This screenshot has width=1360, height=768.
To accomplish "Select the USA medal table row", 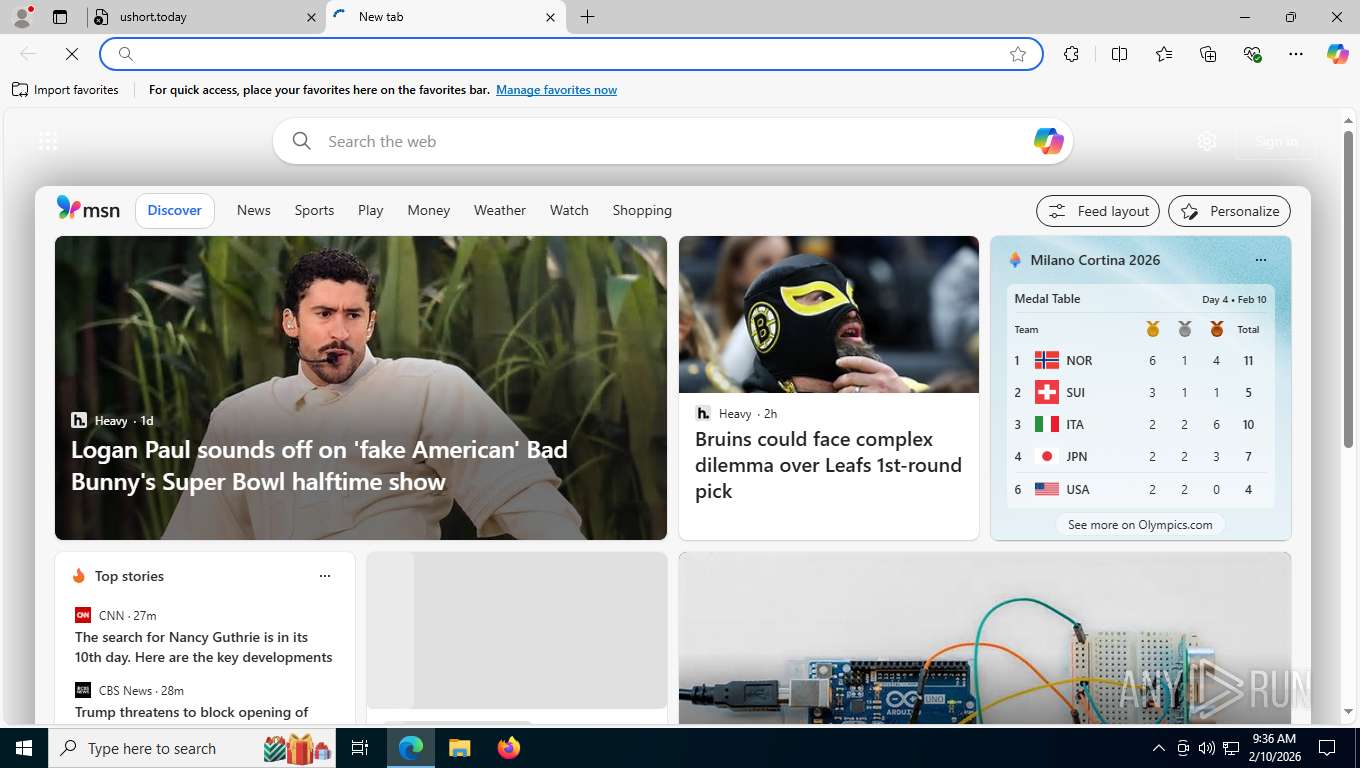I will point(1139,489).
